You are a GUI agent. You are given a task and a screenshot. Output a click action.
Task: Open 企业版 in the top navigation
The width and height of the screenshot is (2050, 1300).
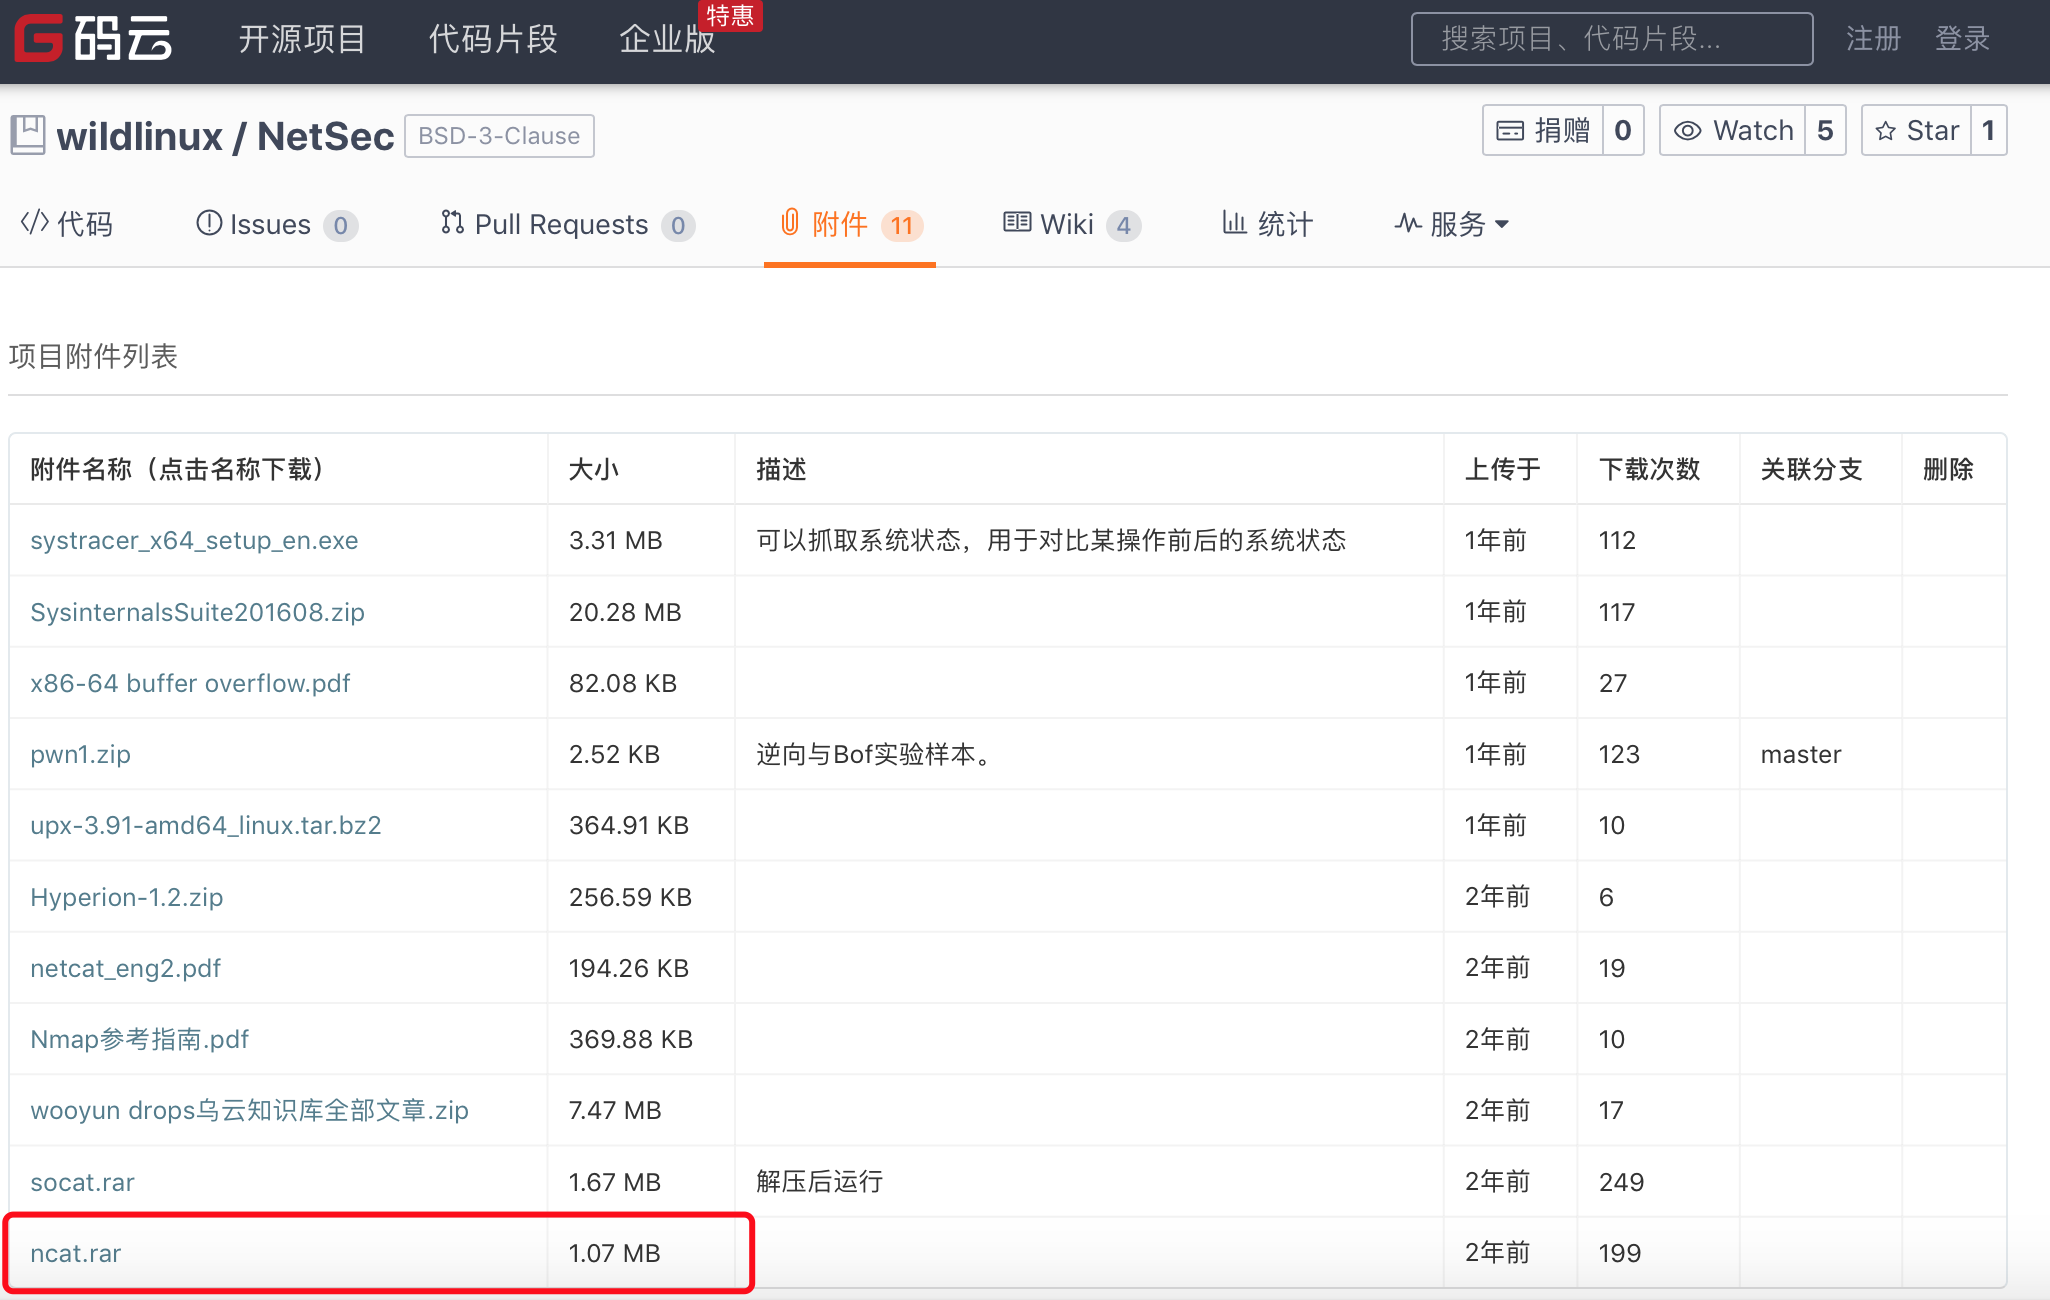click(x=667, y=39)
